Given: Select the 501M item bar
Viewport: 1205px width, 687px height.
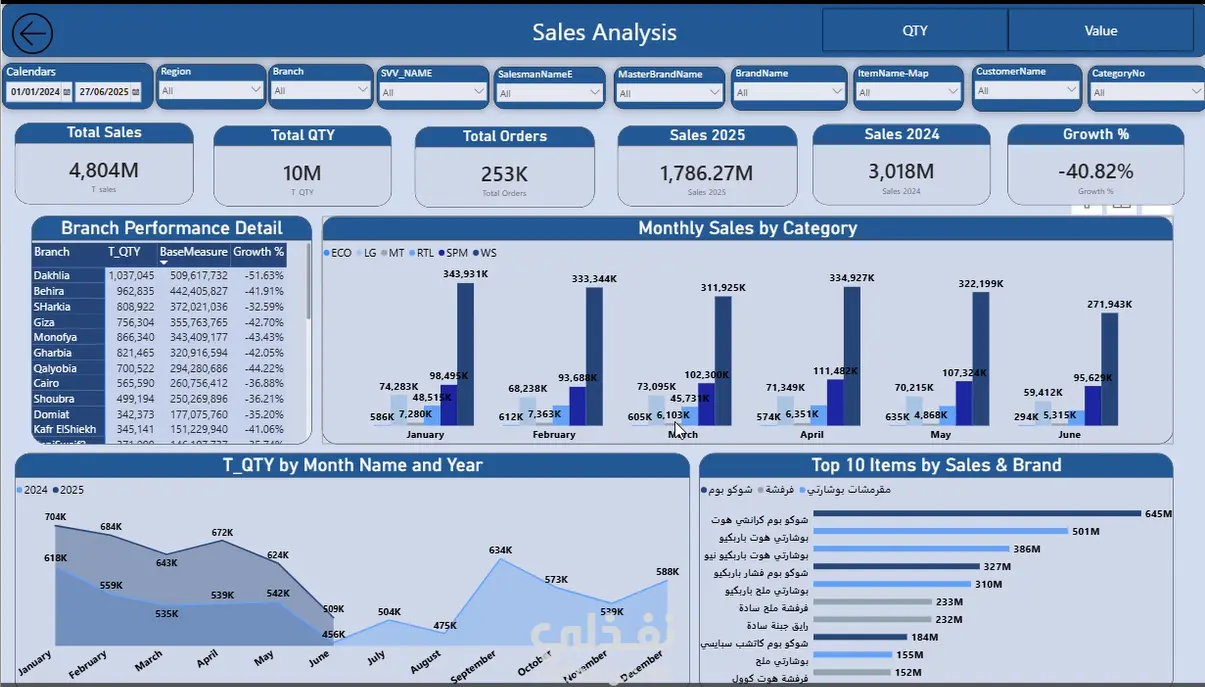Looking at the screenshot, I should (941, 532).
